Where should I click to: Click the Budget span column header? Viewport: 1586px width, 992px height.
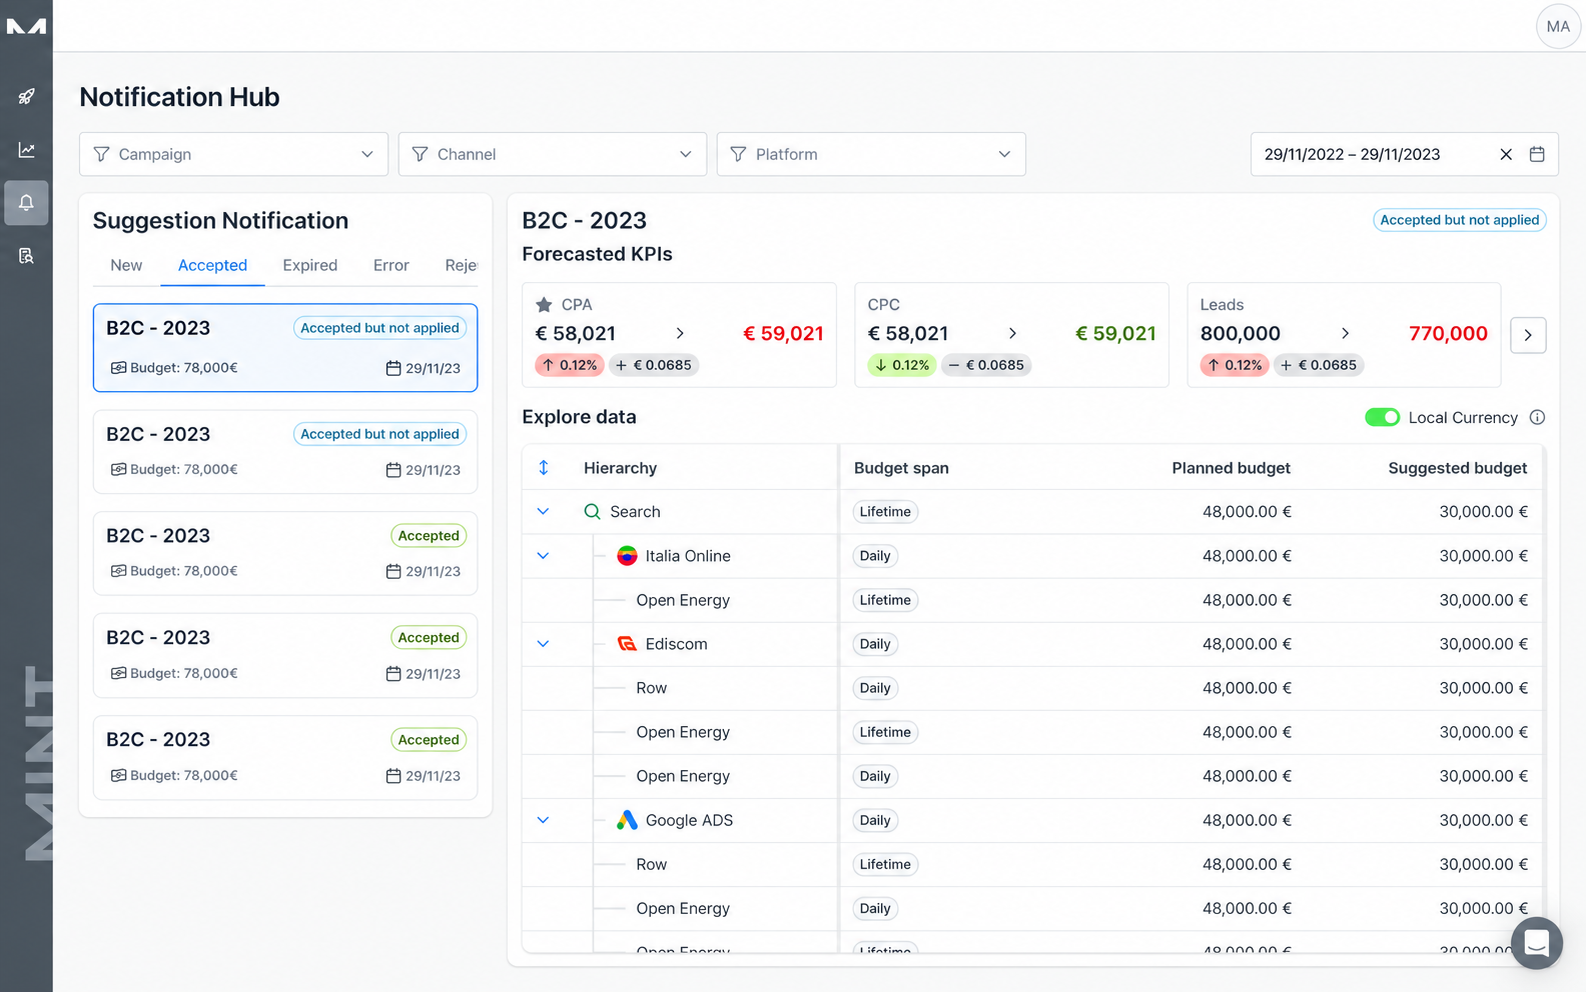(901, 468)
